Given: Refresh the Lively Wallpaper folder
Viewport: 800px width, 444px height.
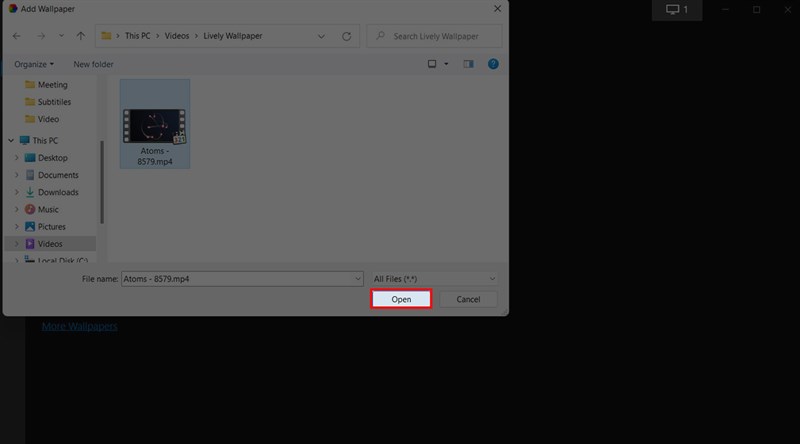Looking at the screenshot, I should (346, 36).
